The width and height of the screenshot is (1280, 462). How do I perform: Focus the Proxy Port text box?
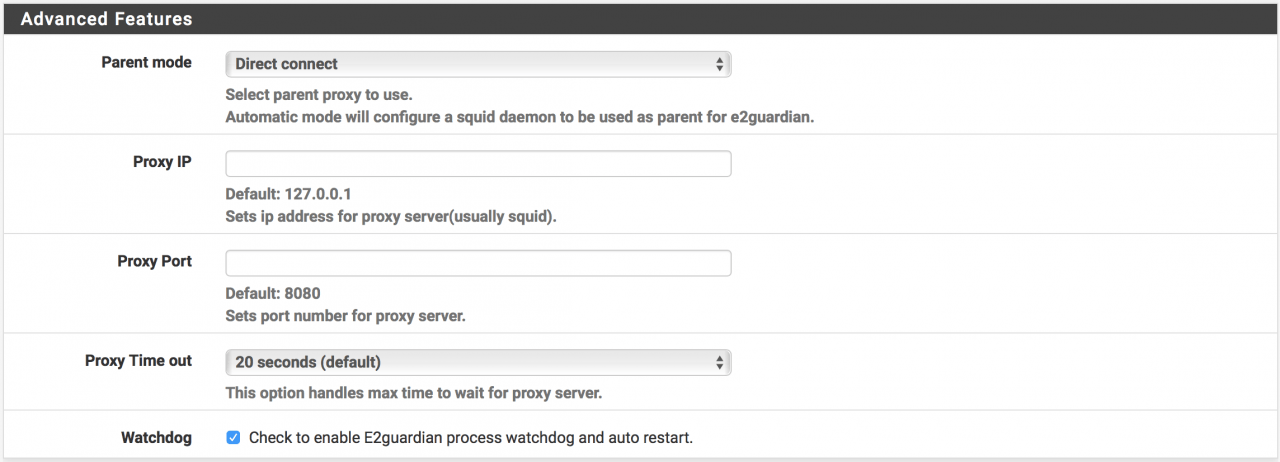(x=478, y=263)
